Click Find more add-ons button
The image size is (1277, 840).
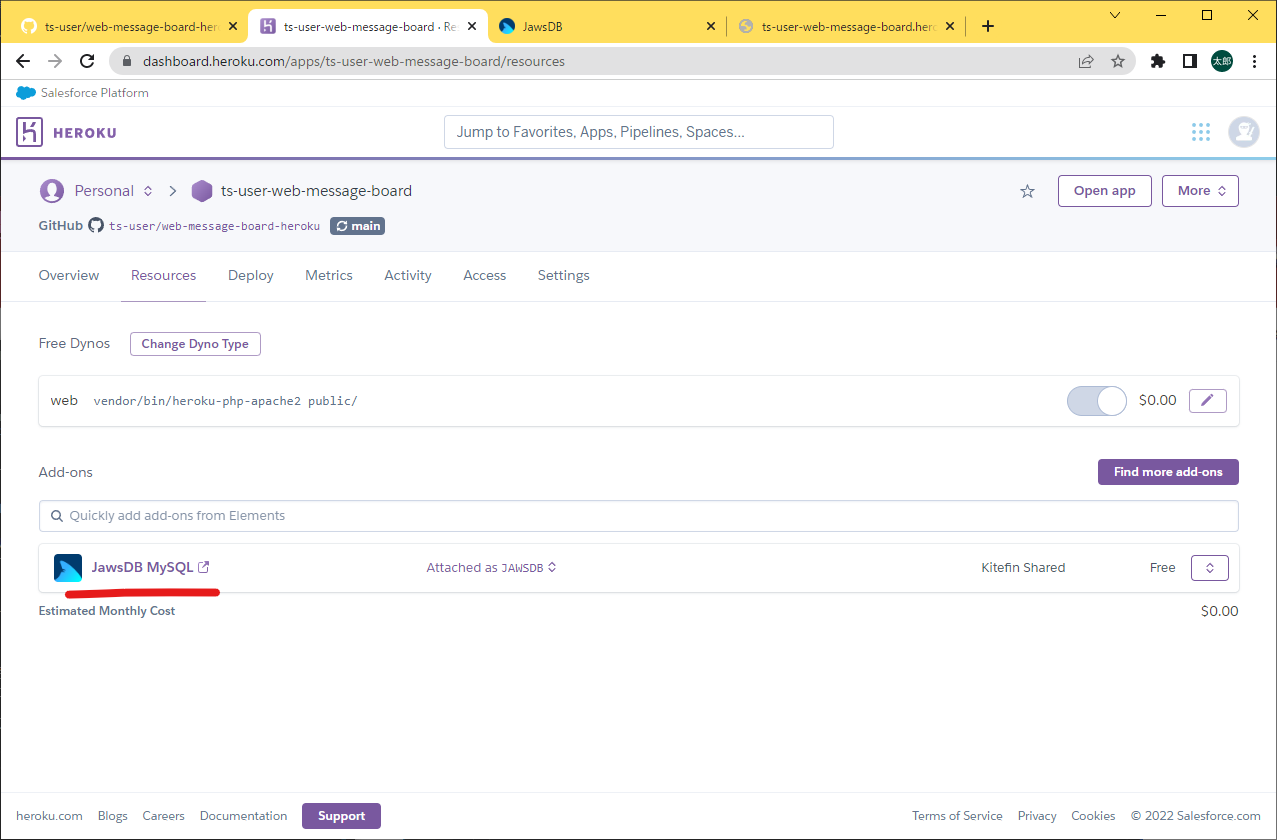[1168, 472]
